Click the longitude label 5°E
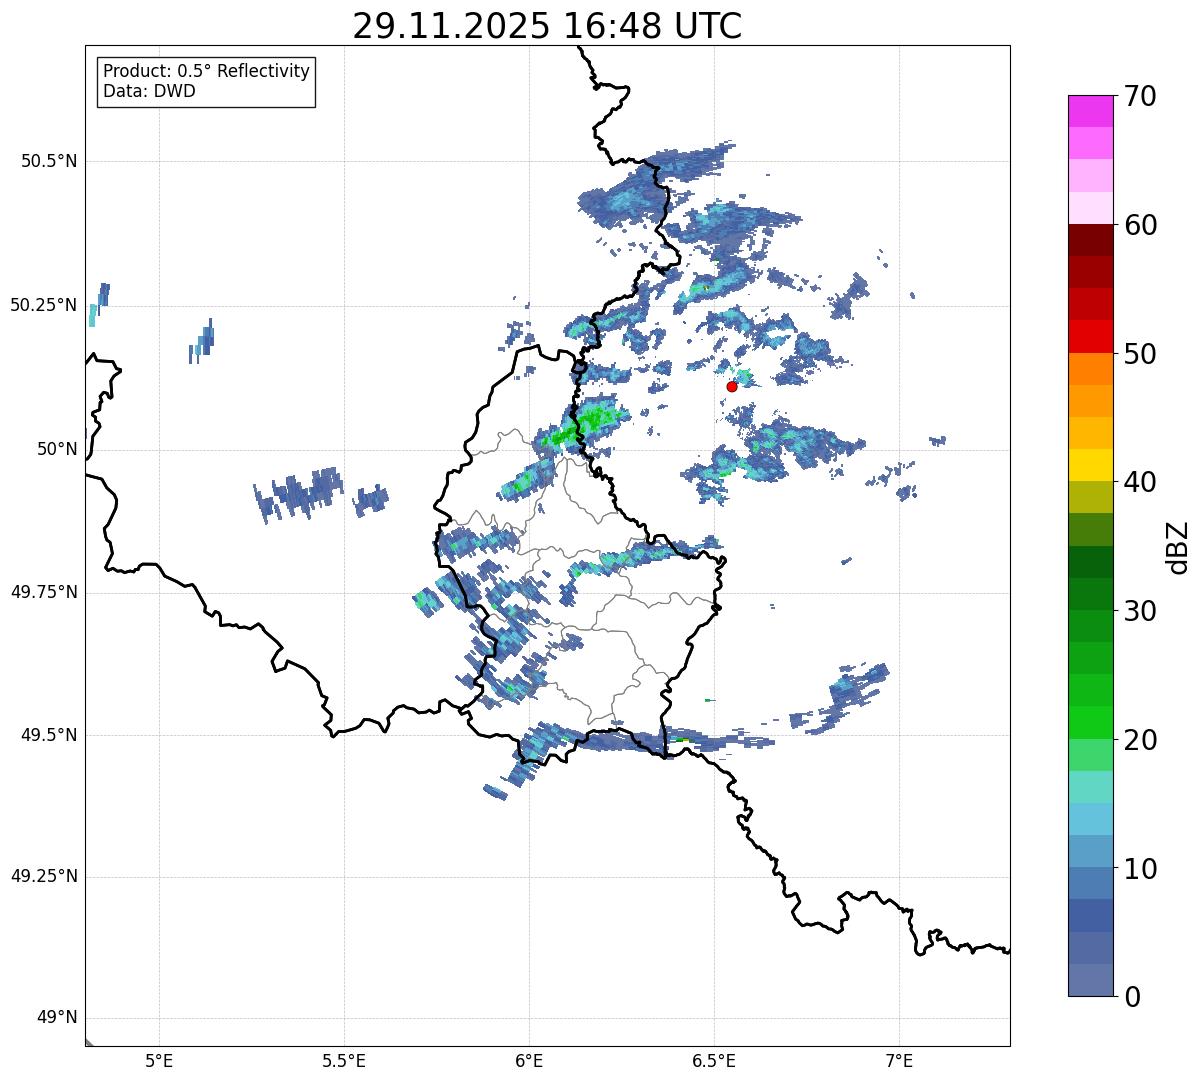The width and height of the screenshot is (1202, 1081). (159, 1060)
